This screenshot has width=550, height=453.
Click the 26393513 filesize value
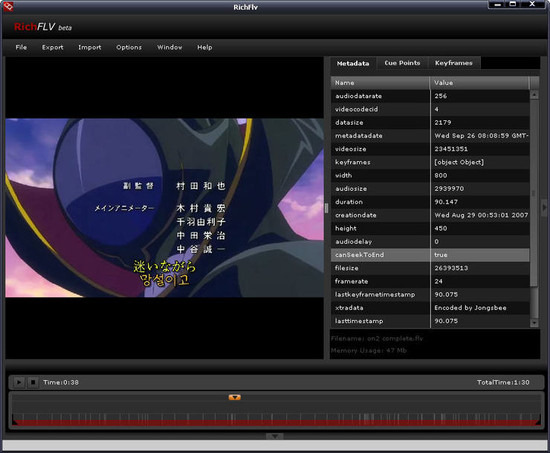451,268
